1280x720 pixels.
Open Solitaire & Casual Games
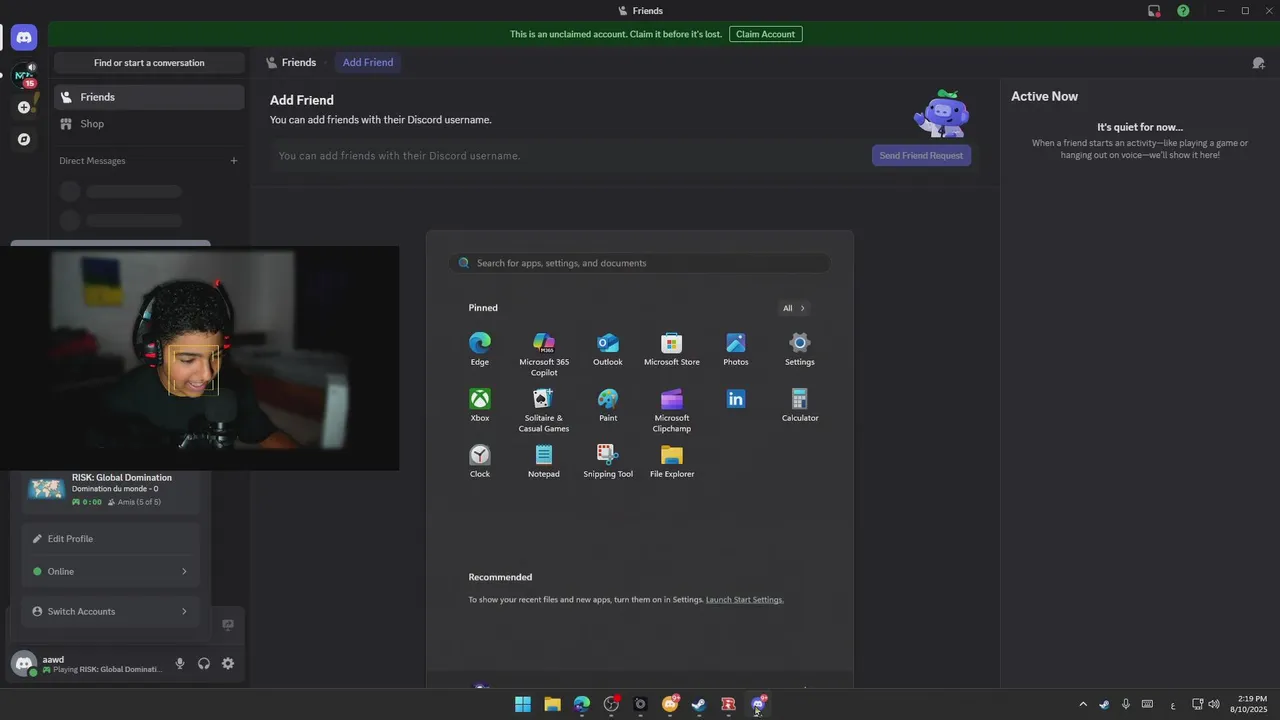544,411
